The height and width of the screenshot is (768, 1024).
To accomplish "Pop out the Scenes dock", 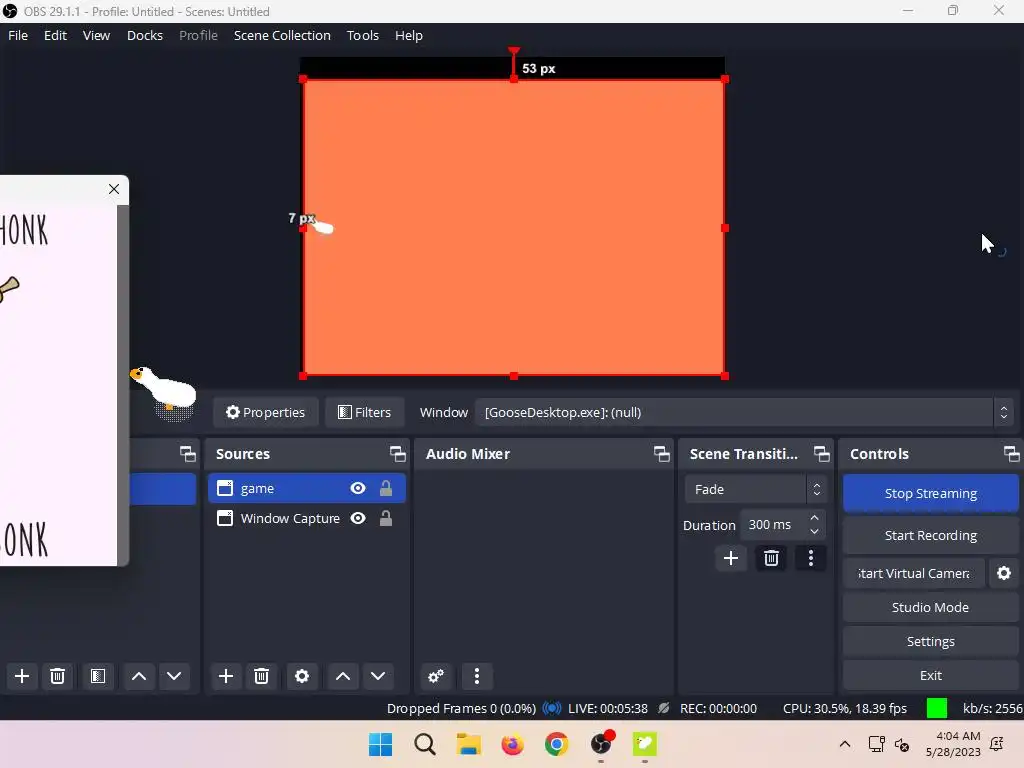I will coord(187,454).
